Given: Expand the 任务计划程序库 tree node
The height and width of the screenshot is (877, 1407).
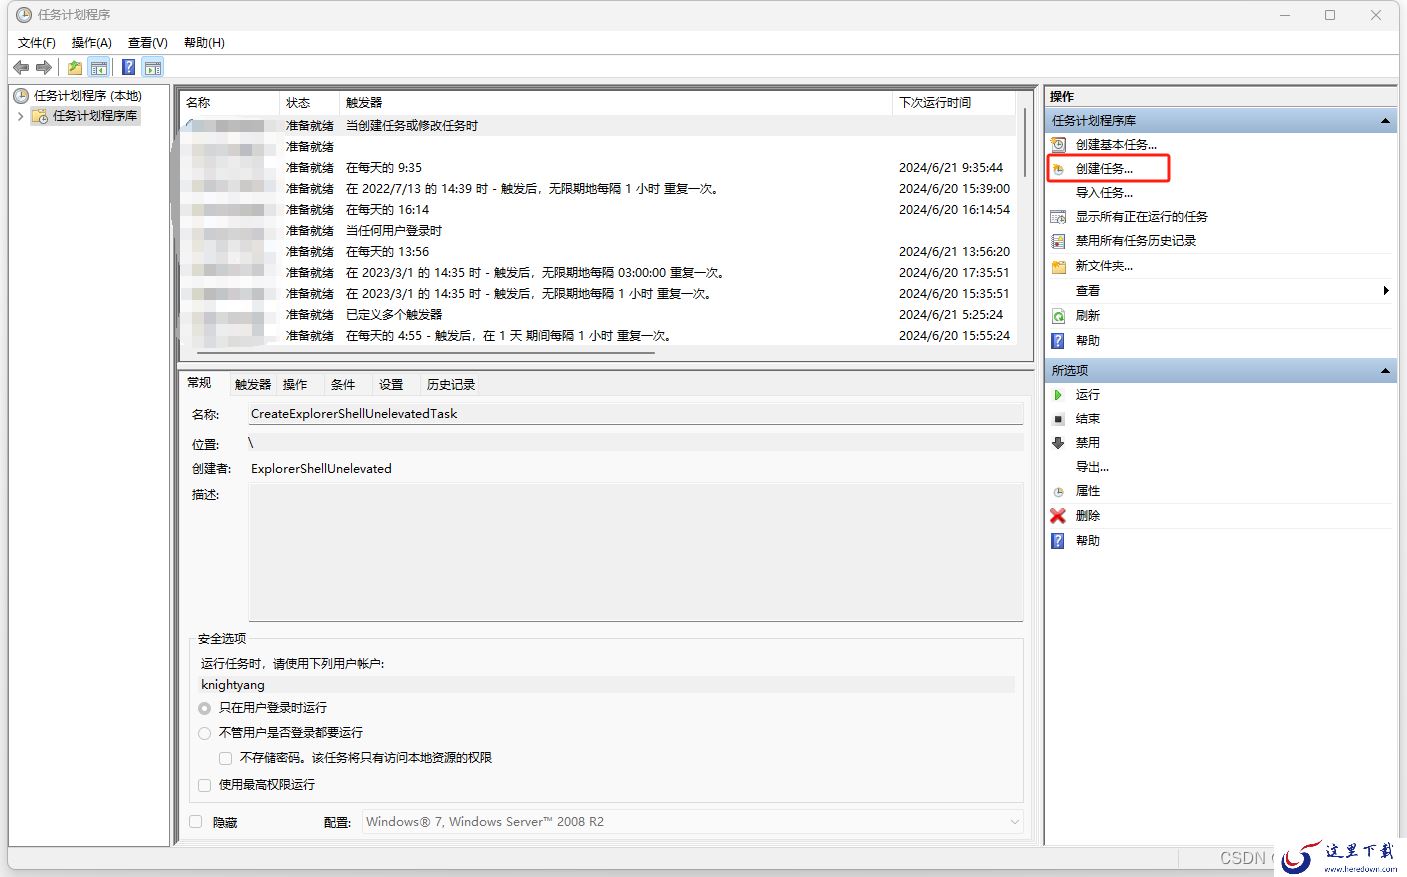Looking at the screenshot, I should (20, 116).
